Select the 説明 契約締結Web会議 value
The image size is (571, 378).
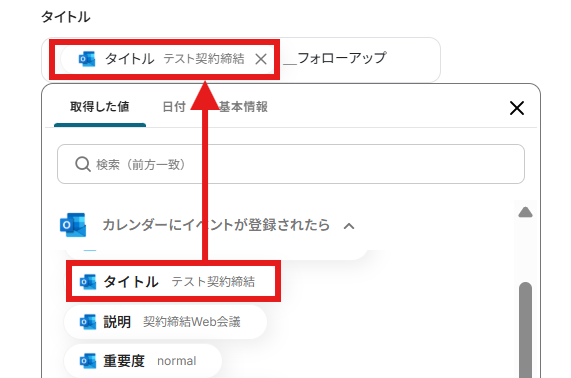(x=166, y=322)
